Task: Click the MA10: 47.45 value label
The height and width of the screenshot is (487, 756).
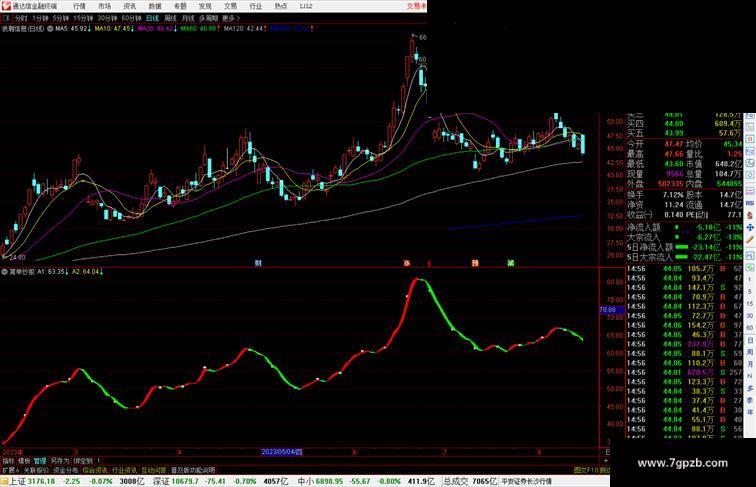Action: pyautogui.click(x=114, y=29)
